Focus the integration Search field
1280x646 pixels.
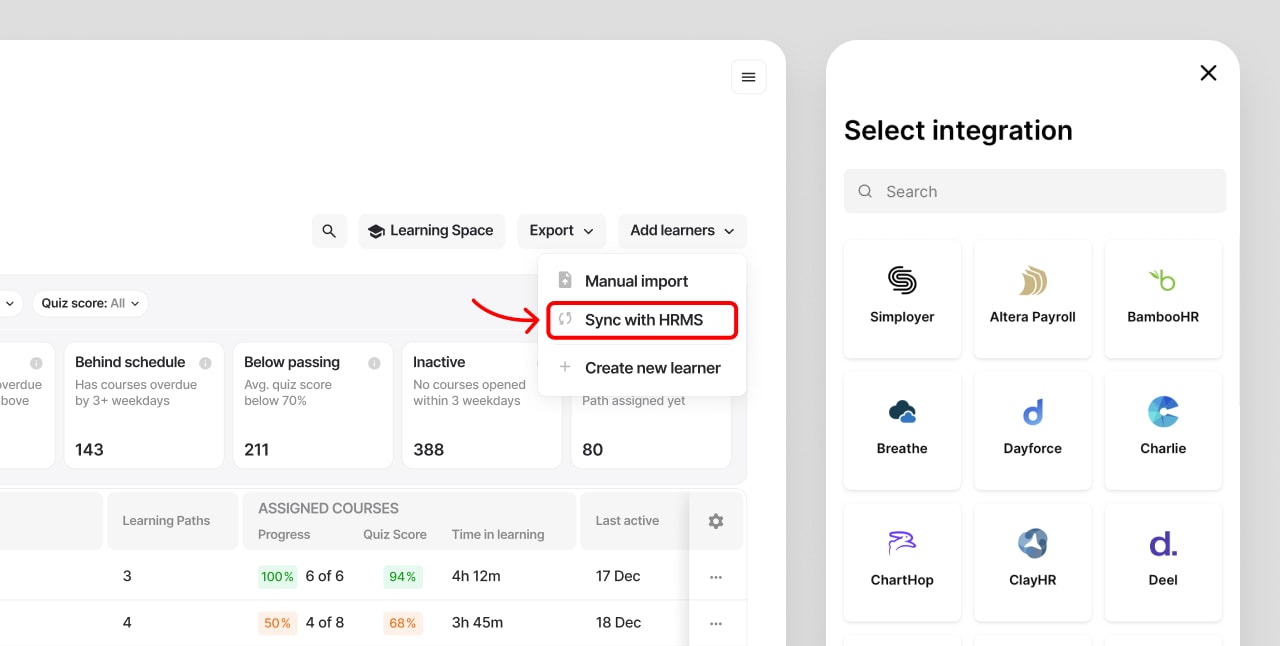tap(1035, 191)
